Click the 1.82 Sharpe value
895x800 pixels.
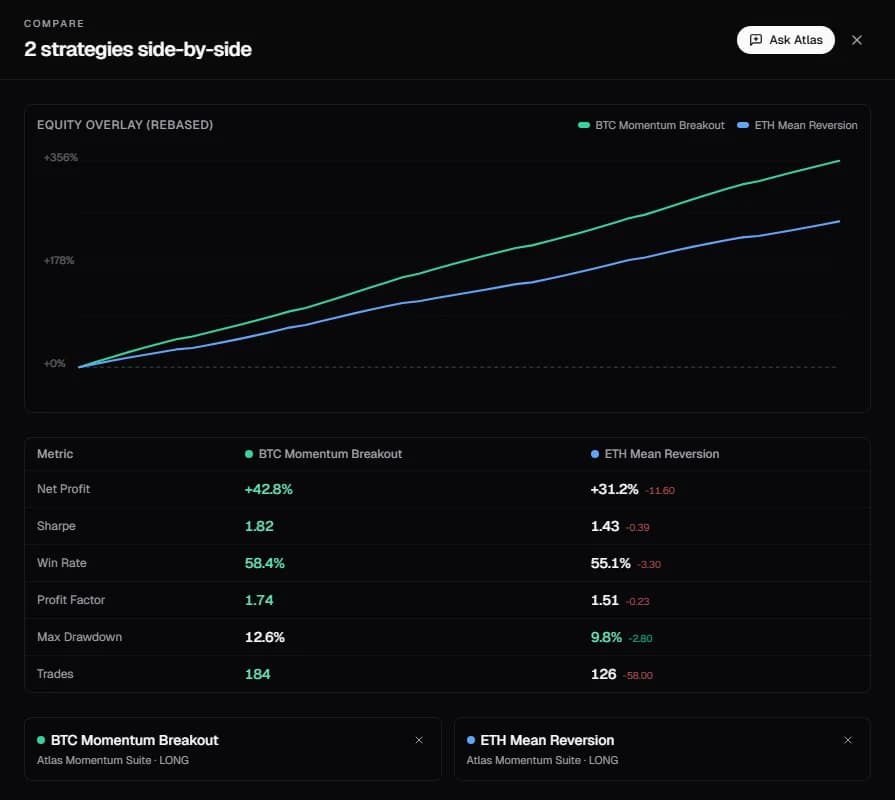259,526
